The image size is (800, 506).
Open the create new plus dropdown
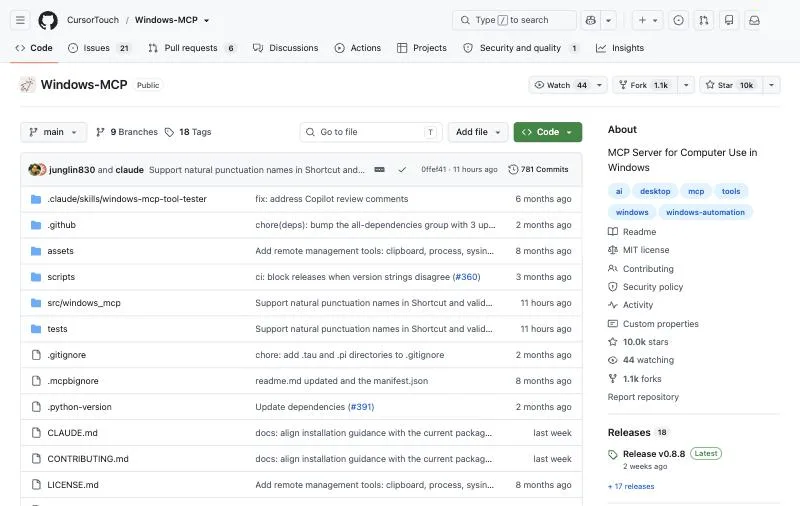coord(648,20)
